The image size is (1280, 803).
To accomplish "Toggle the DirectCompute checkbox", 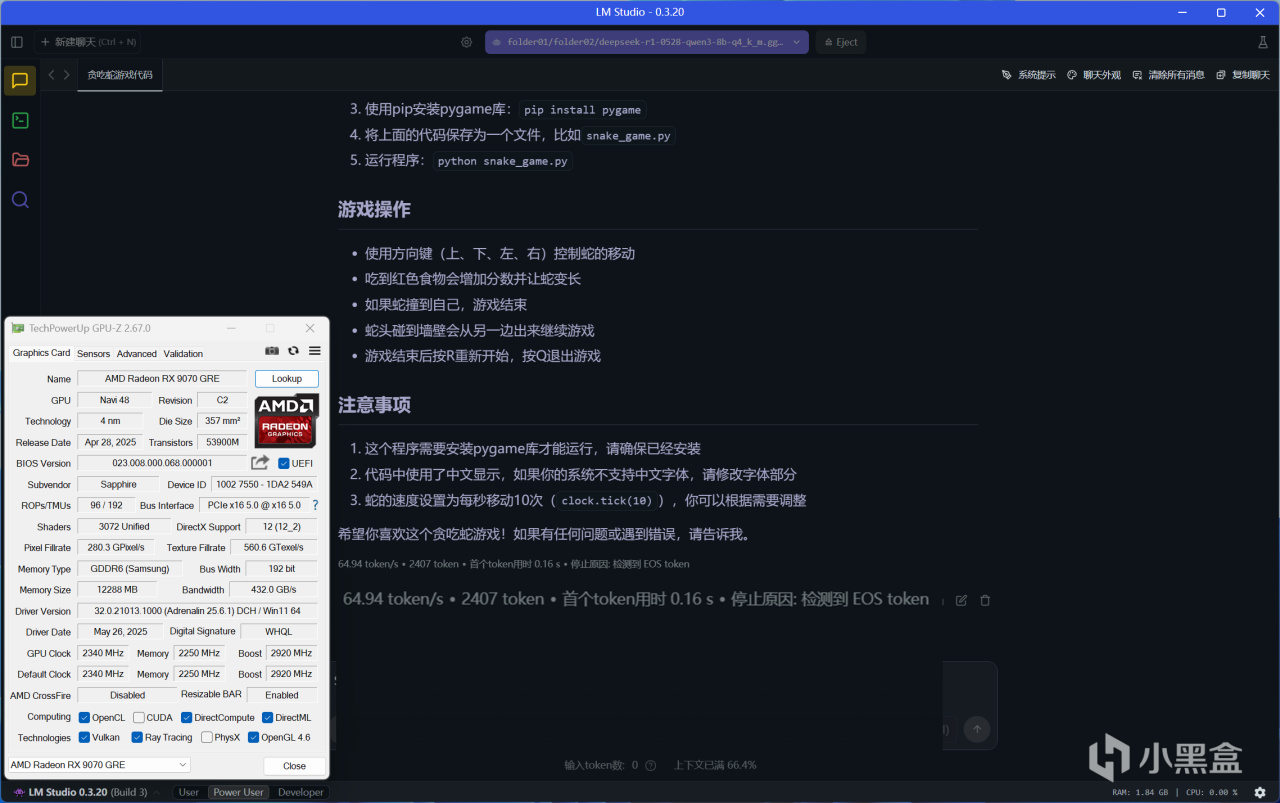I will click(x=187, y=717).
